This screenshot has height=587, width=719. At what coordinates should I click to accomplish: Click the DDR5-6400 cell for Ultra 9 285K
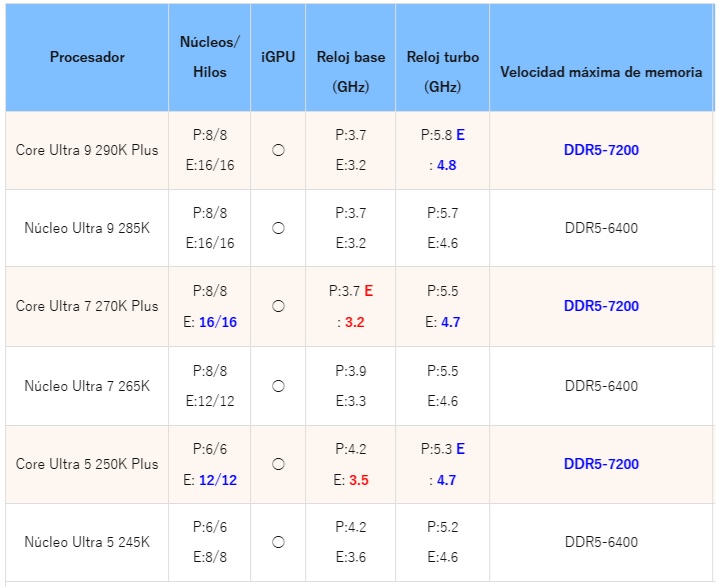point(601,228)
